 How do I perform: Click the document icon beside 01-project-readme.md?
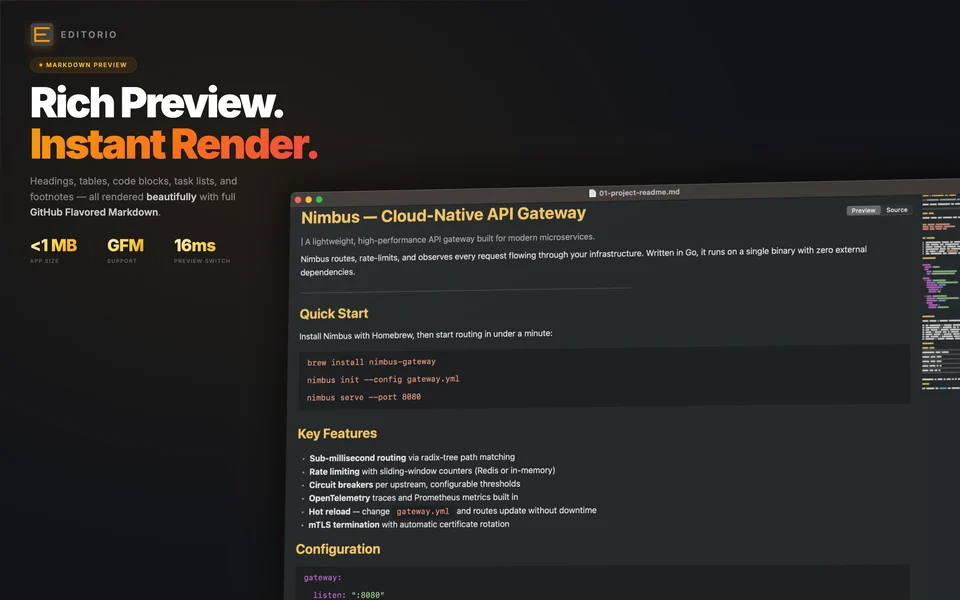[592, 193]
